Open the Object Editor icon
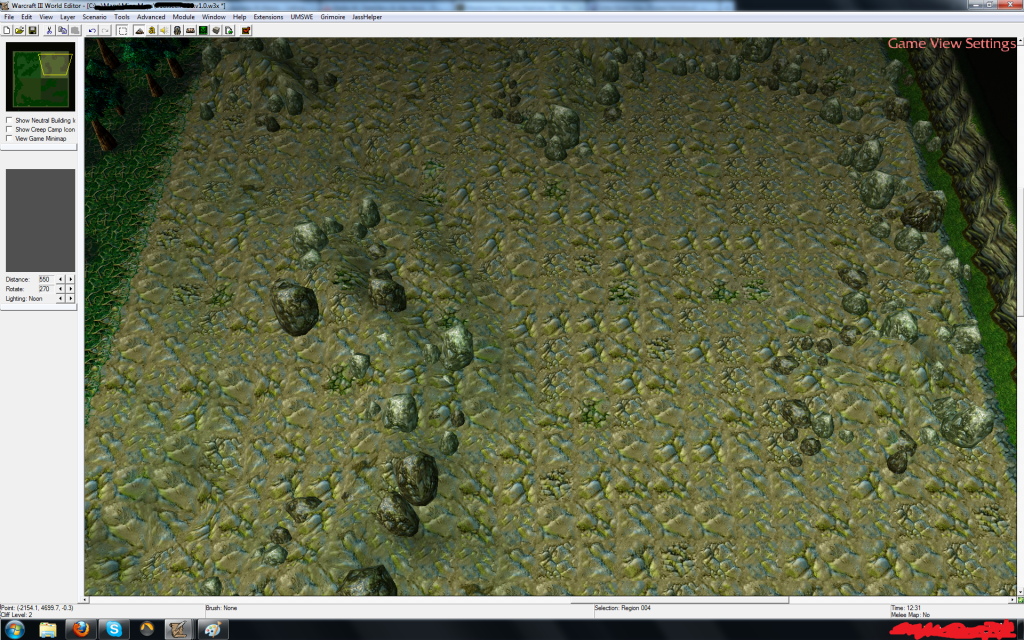The image size is (1024, 640). pyautogui.click(x=177, y=30)
